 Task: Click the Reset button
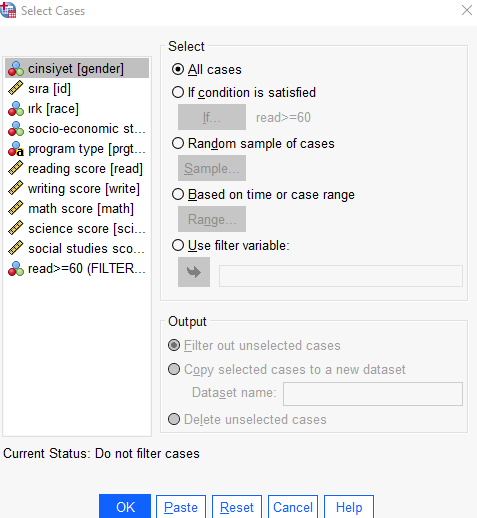tap(237, 507)
